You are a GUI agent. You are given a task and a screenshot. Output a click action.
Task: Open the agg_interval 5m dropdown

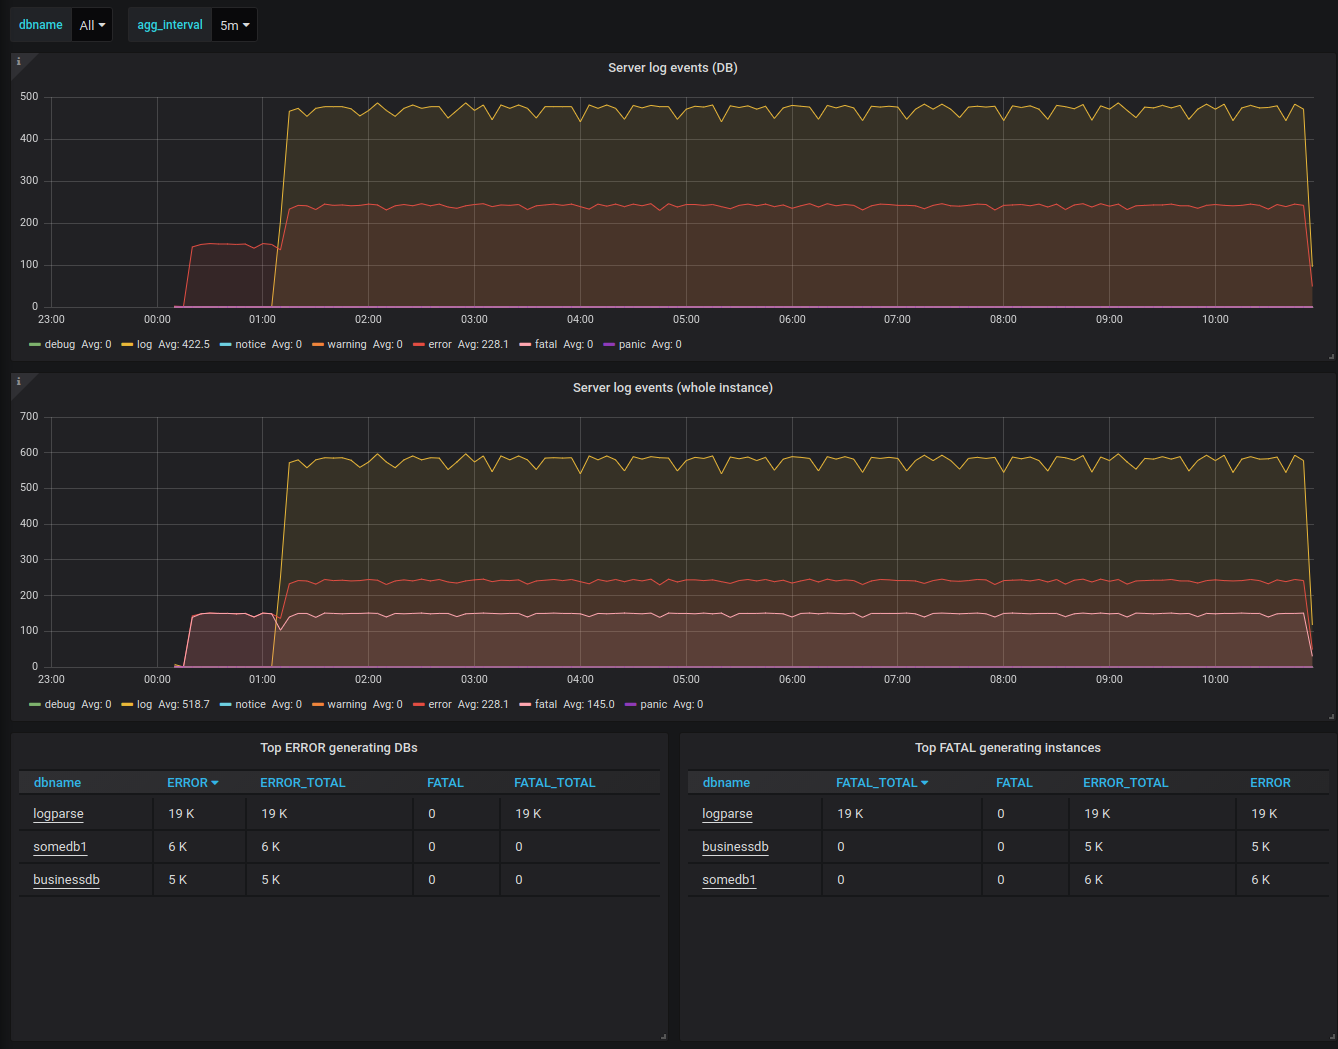point(235,25)
